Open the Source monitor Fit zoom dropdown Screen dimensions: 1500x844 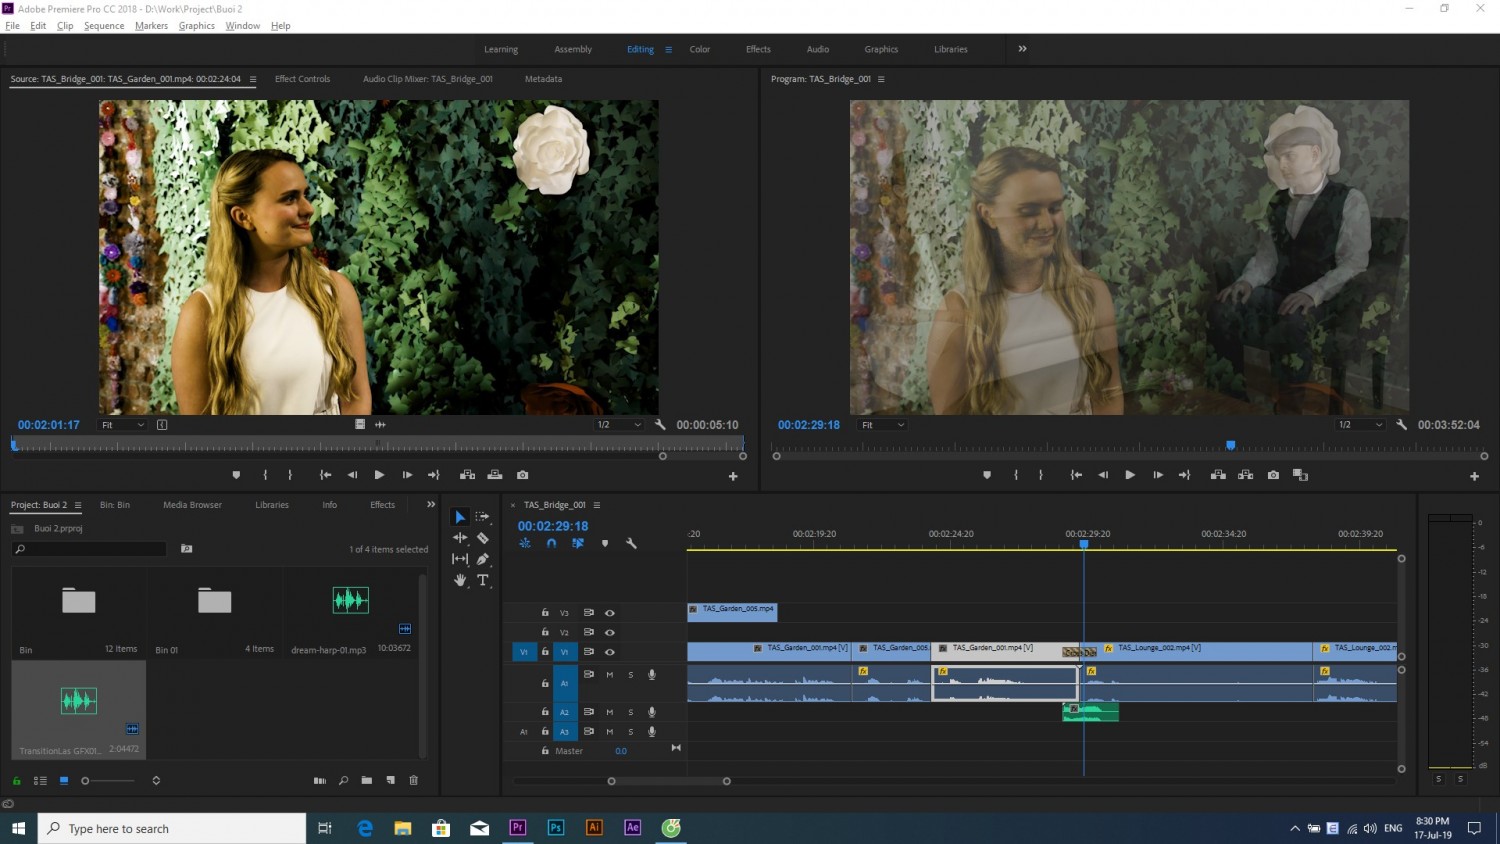(123, 425)
